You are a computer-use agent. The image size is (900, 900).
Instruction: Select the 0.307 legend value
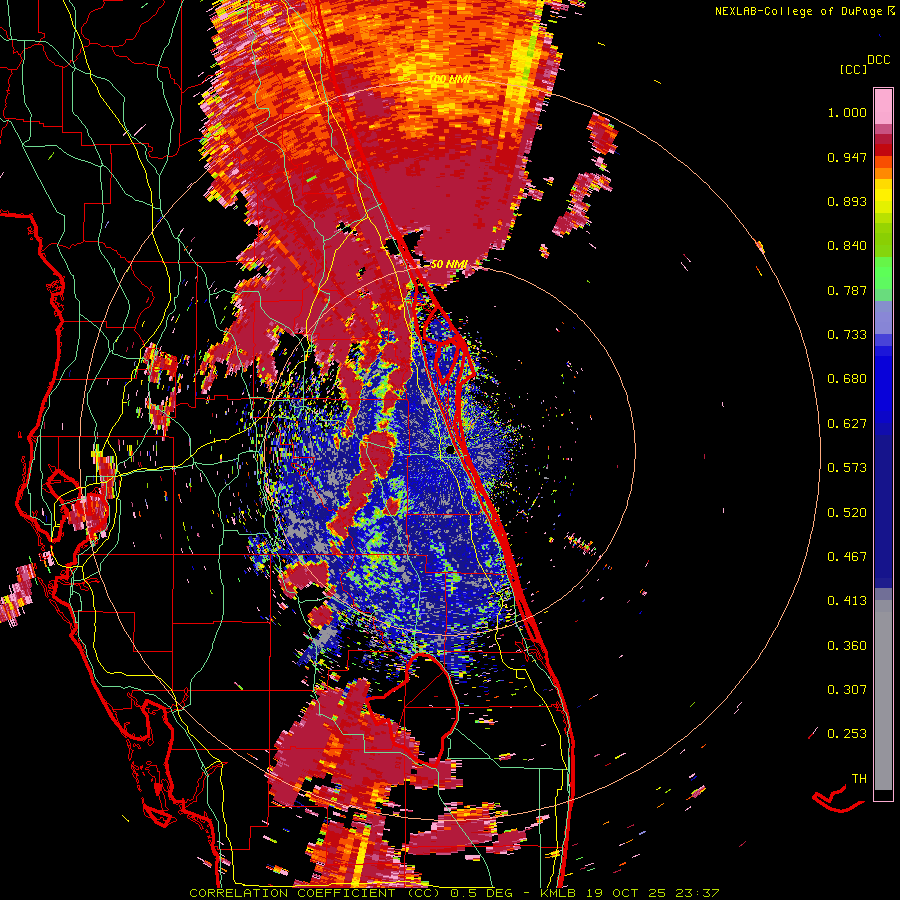(847, 690)
